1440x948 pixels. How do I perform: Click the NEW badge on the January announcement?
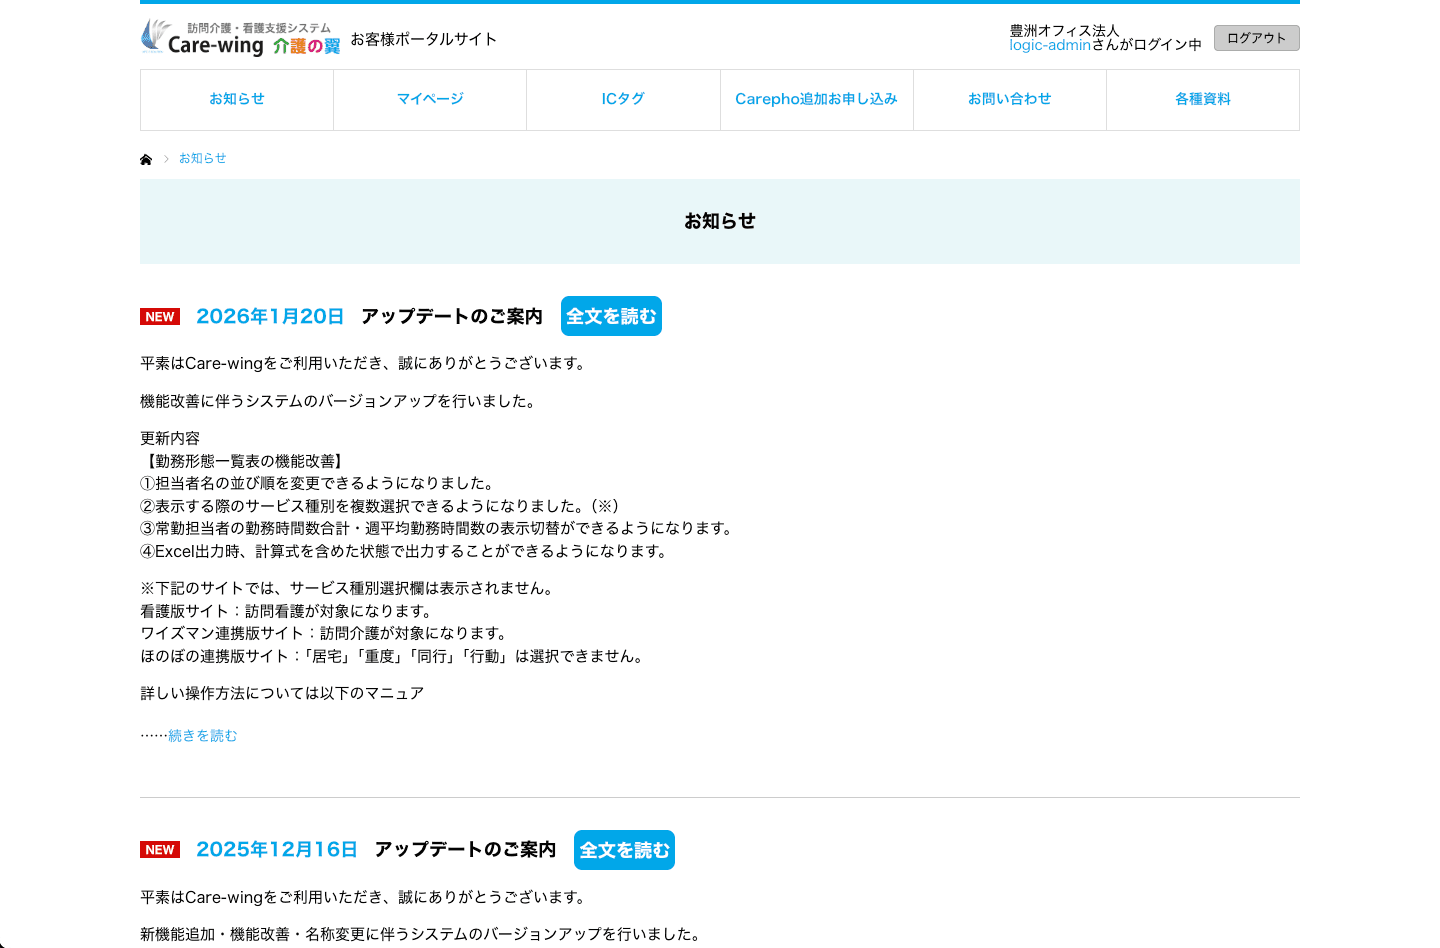[x=160, y=316]
